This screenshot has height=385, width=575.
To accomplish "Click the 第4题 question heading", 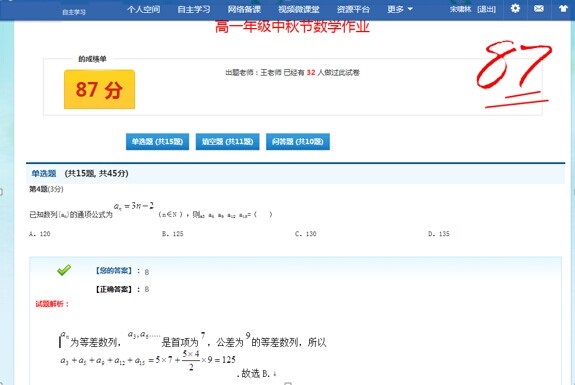I will (46, 189).
